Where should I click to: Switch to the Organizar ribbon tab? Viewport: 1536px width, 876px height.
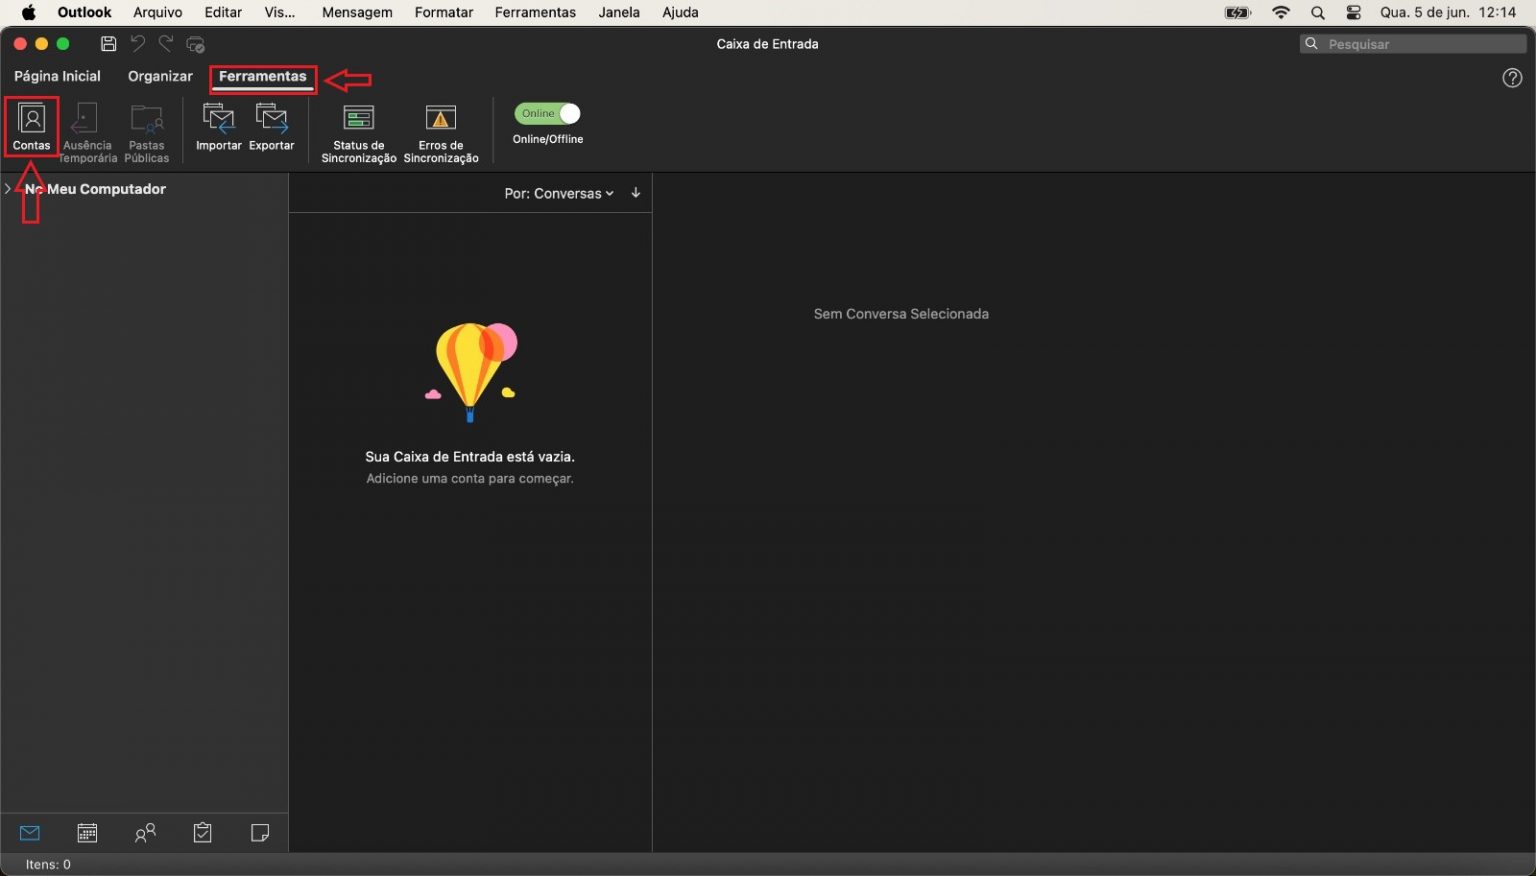(160, 76)
